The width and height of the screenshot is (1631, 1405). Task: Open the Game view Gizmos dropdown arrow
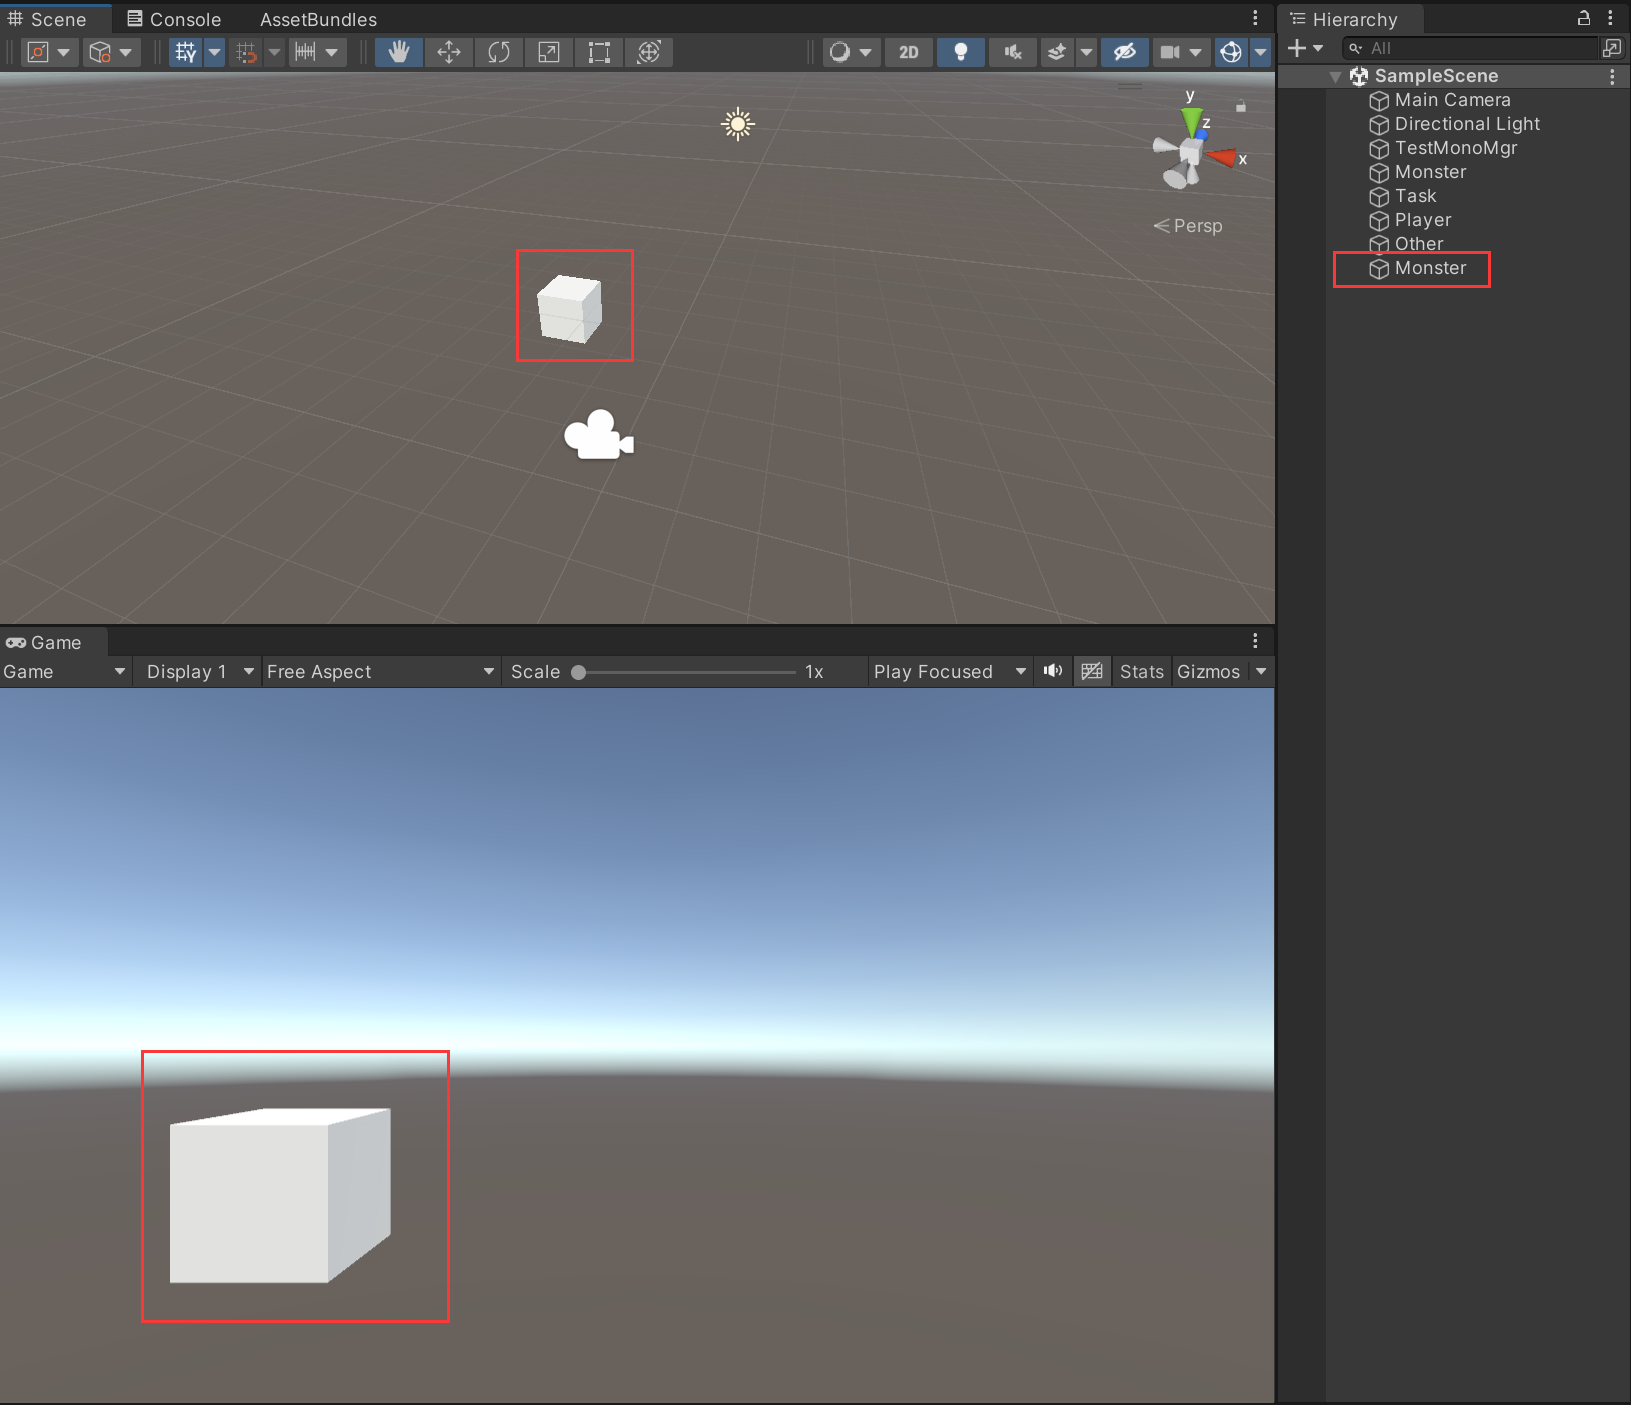1261,671
